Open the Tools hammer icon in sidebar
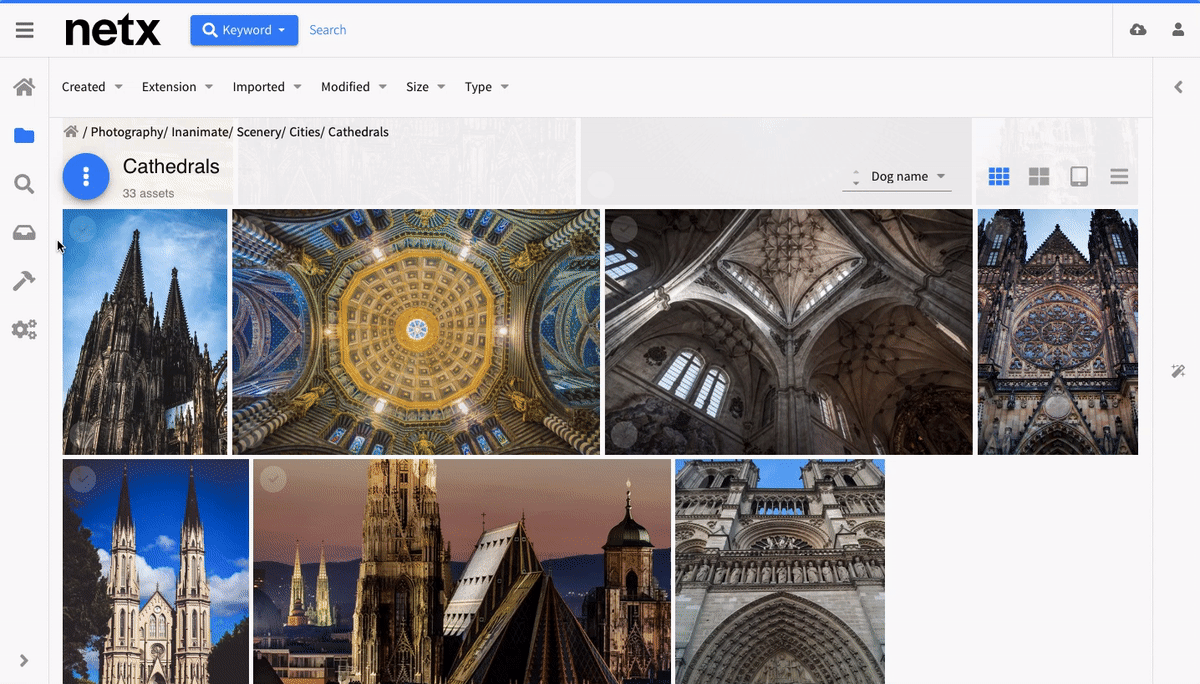 pos(24,281)
